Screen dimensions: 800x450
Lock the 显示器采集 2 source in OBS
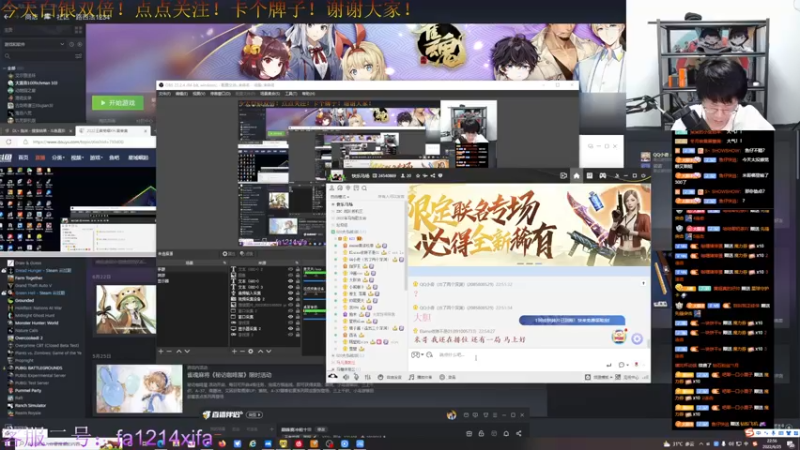tap(298, 329)
